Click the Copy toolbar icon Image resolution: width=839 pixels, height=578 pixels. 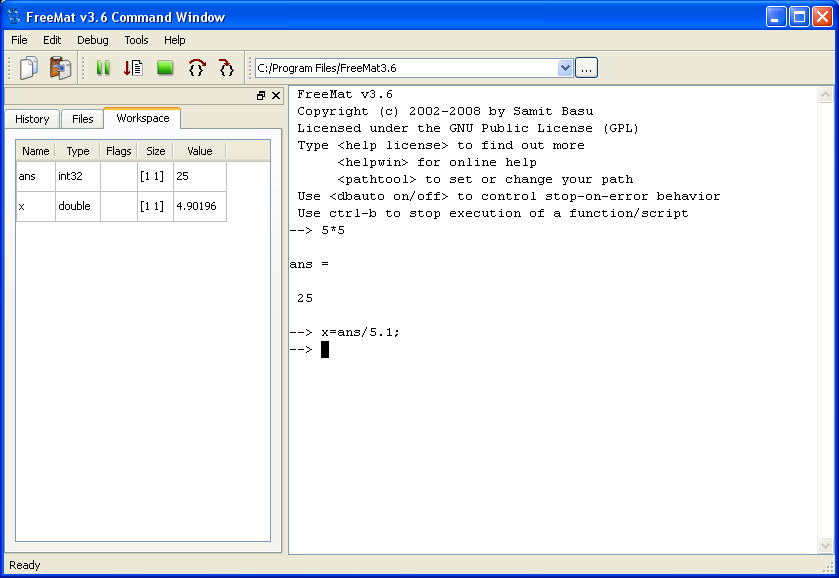pyautogui.click(x=29, y=68)
